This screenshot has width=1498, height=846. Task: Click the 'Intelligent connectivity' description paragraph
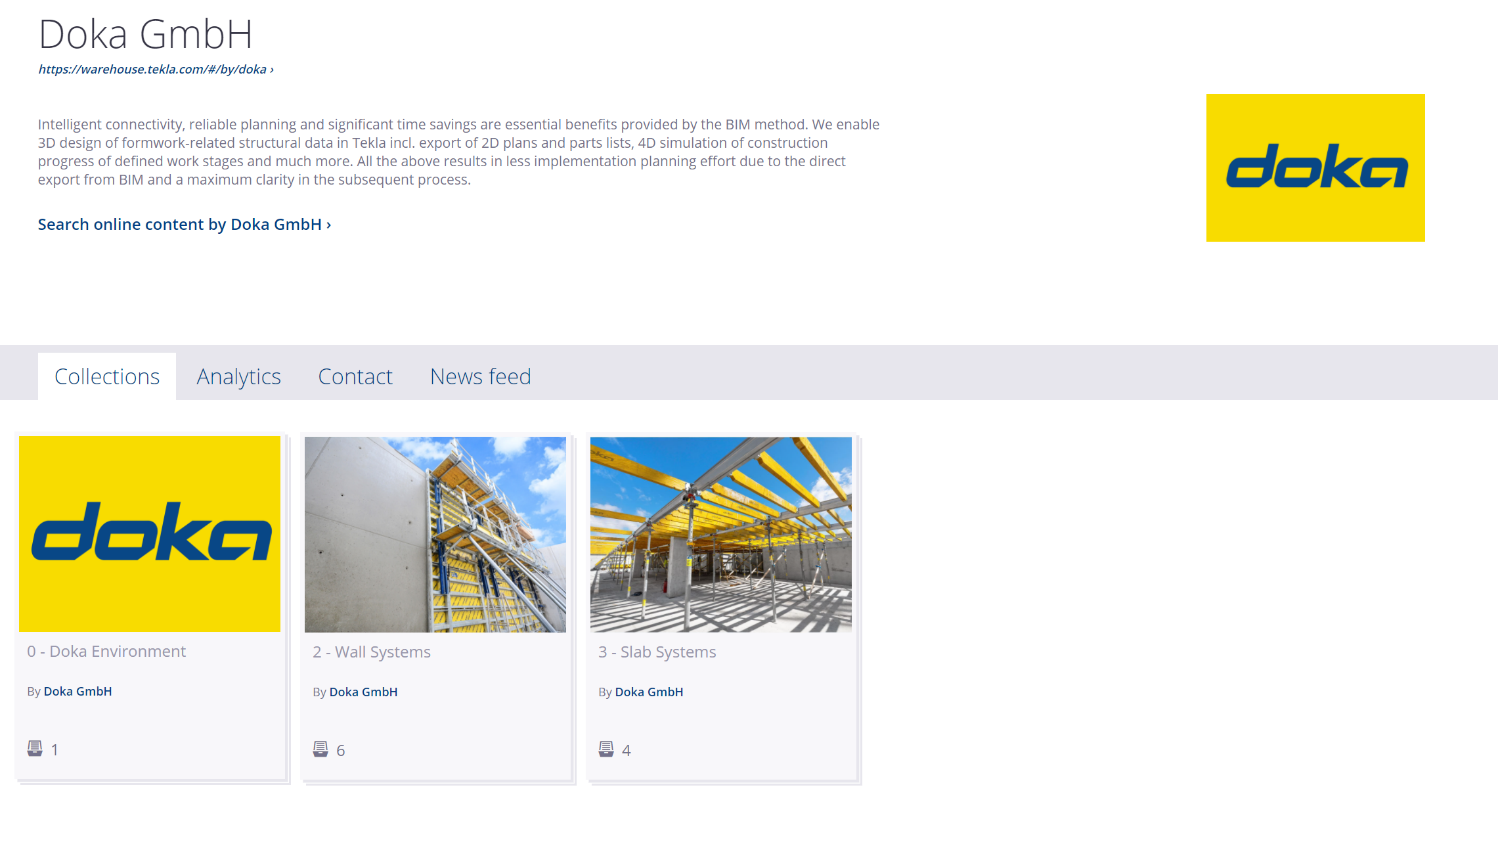coord(459,152)
